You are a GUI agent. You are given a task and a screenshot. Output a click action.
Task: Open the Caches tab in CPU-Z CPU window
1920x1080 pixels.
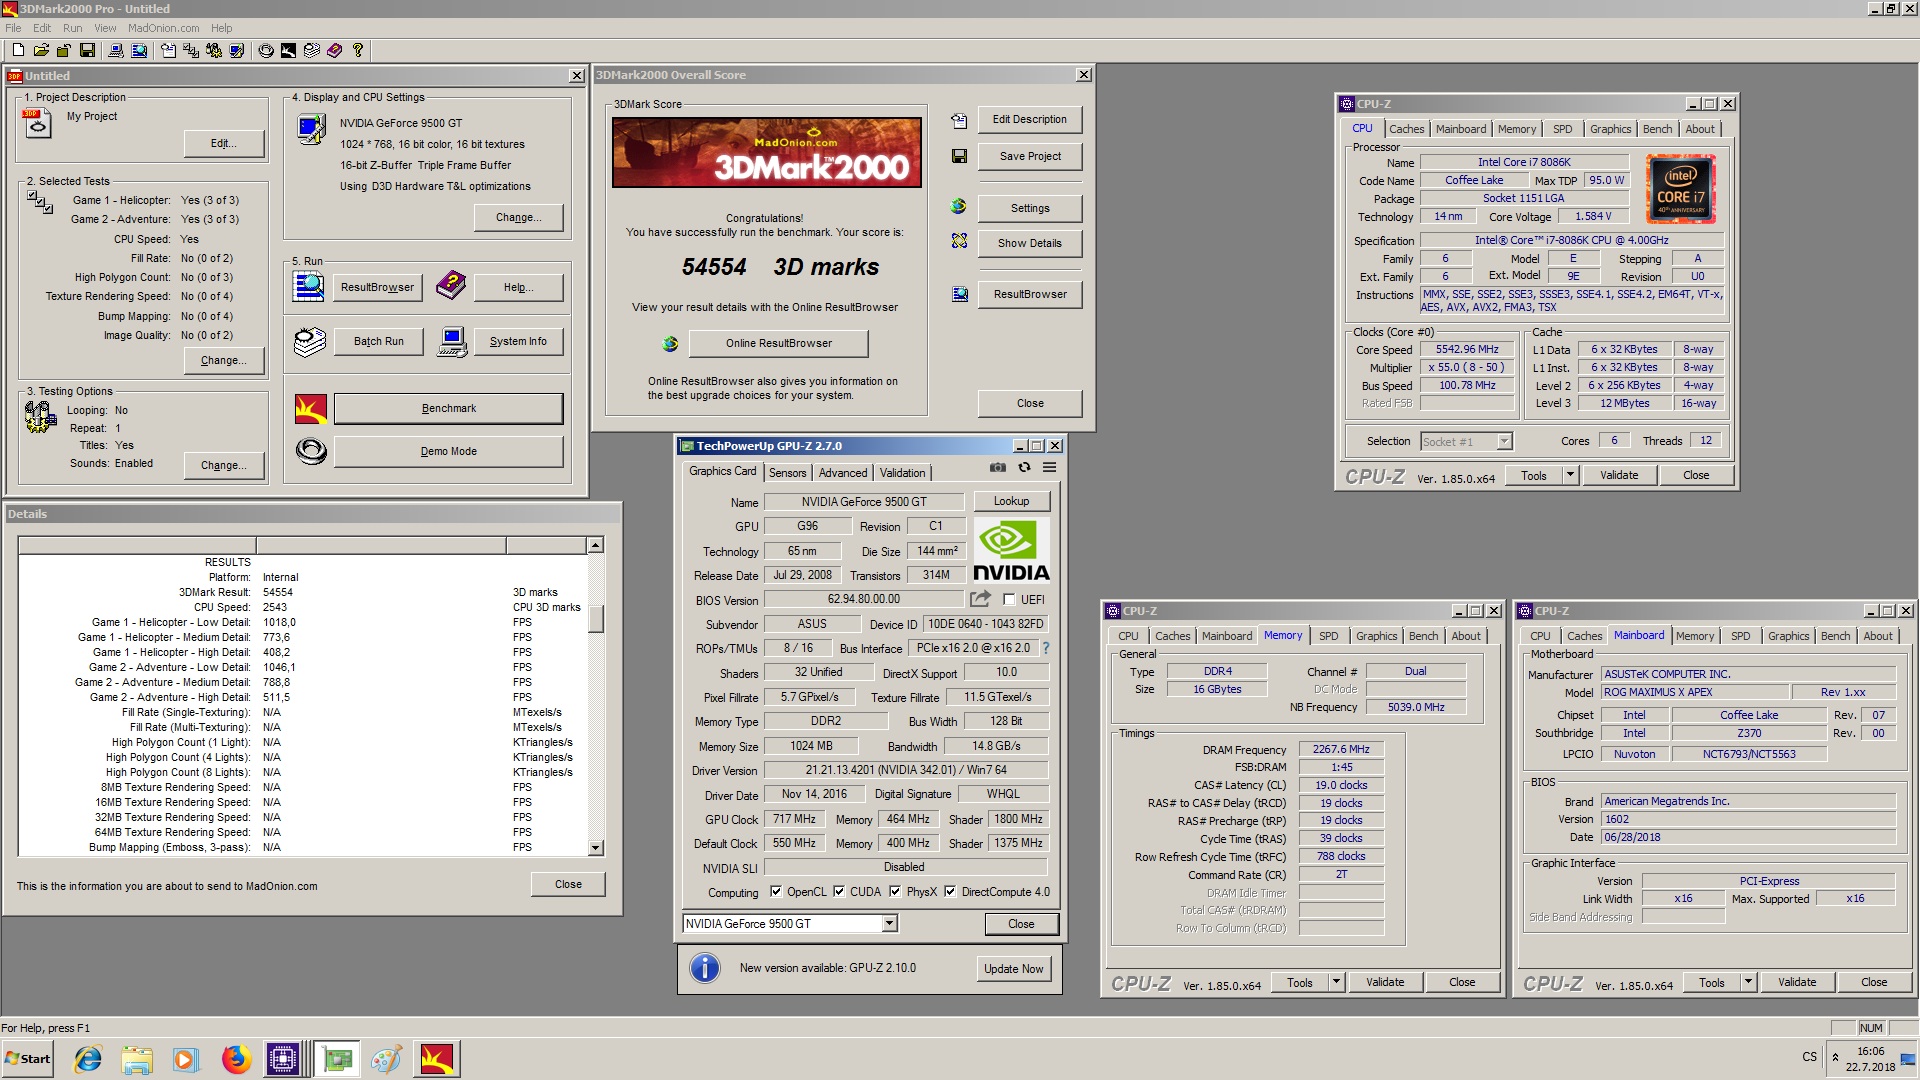(1406, 129)
